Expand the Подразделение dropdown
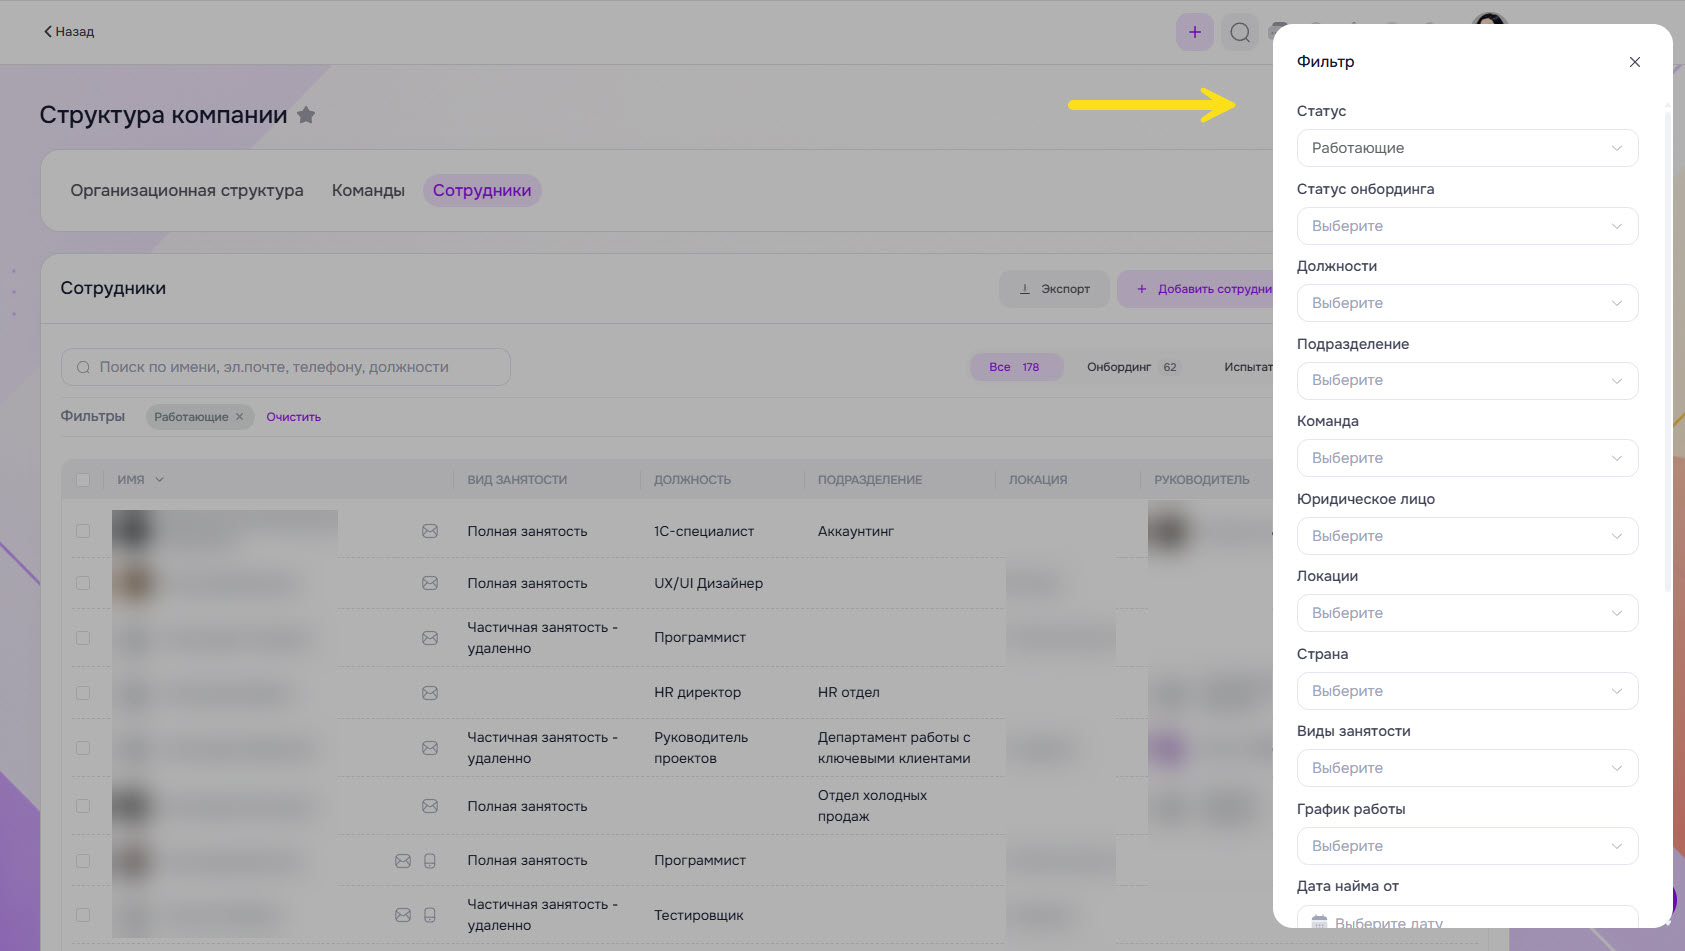This screenshot has height=951, width=1685. [x=1467, y=380]
